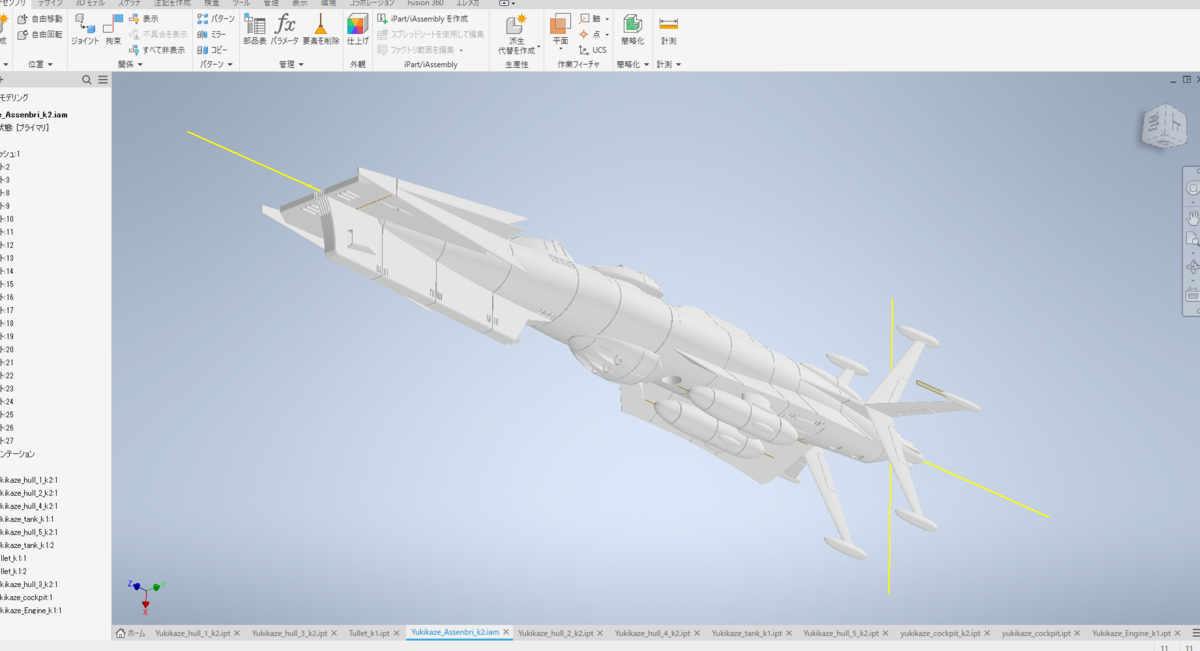This screenshot has height=651, width=1200.
Task: Open the 注記を作成 ribbon tab
Action: (x=172, y=3)
